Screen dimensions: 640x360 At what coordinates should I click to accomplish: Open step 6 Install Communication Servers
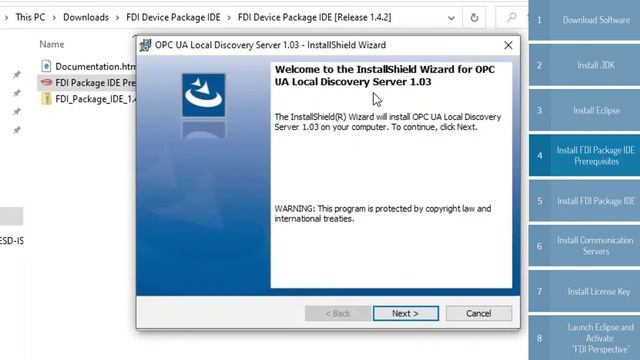(x=584, y=246)
